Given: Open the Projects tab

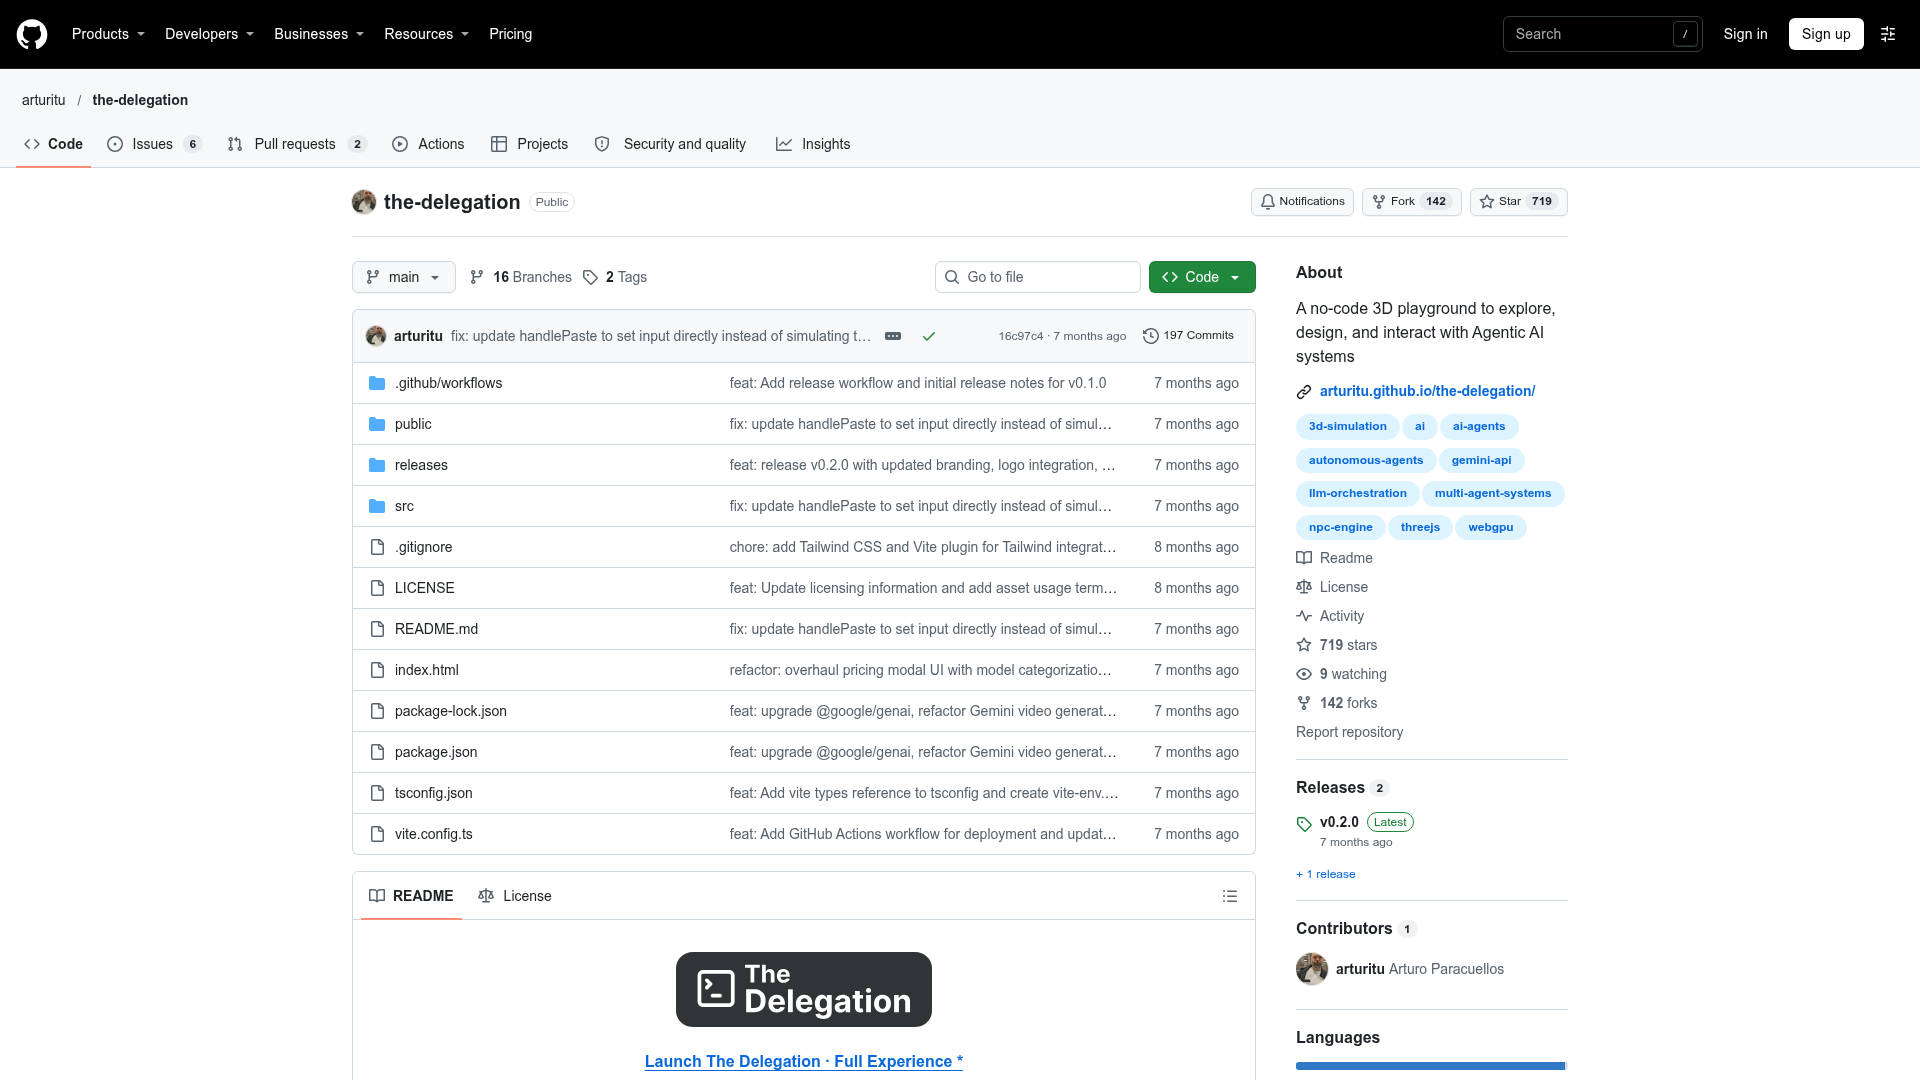Looking at the screenshot, I should tap(529, 144).
